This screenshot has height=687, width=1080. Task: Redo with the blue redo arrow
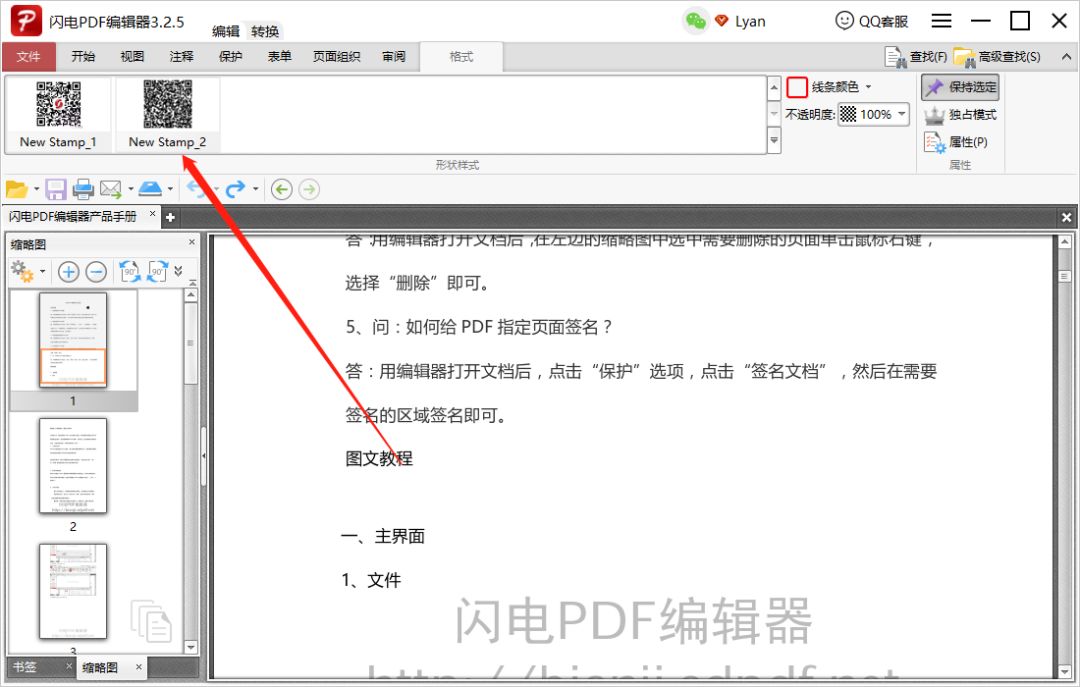tap(236, 189)
